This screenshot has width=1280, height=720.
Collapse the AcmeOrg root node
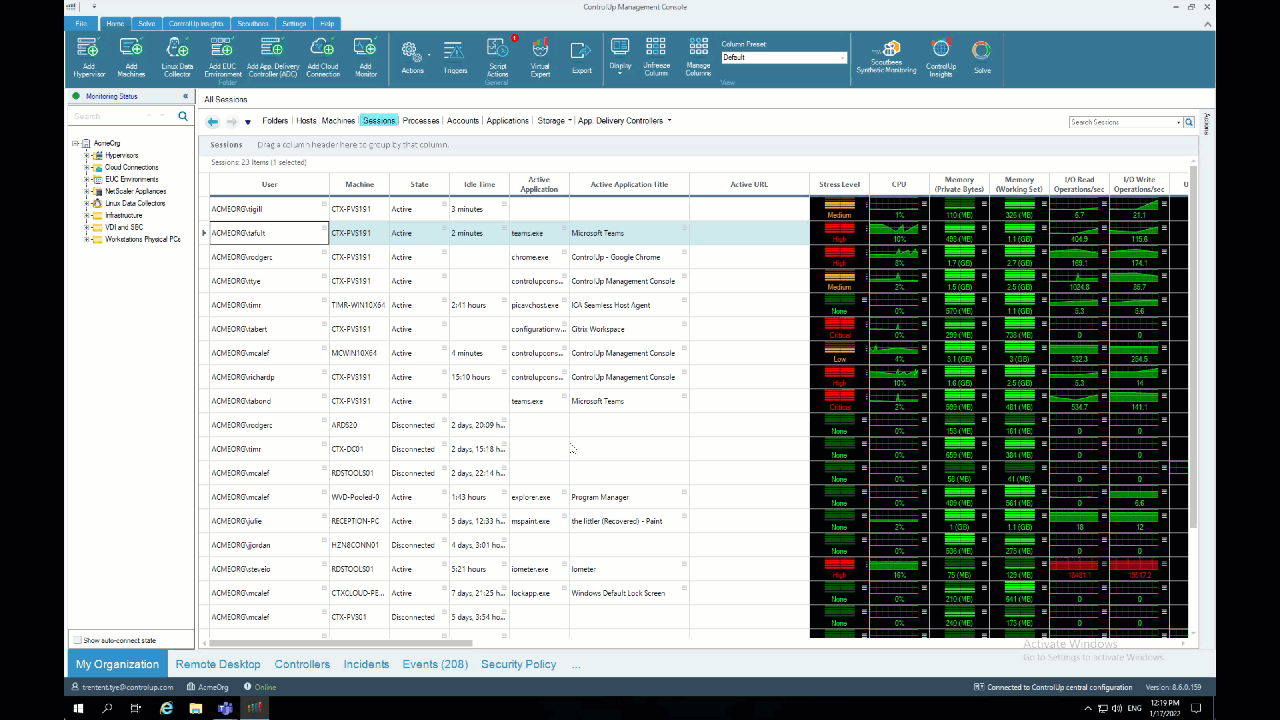(76, 143)
